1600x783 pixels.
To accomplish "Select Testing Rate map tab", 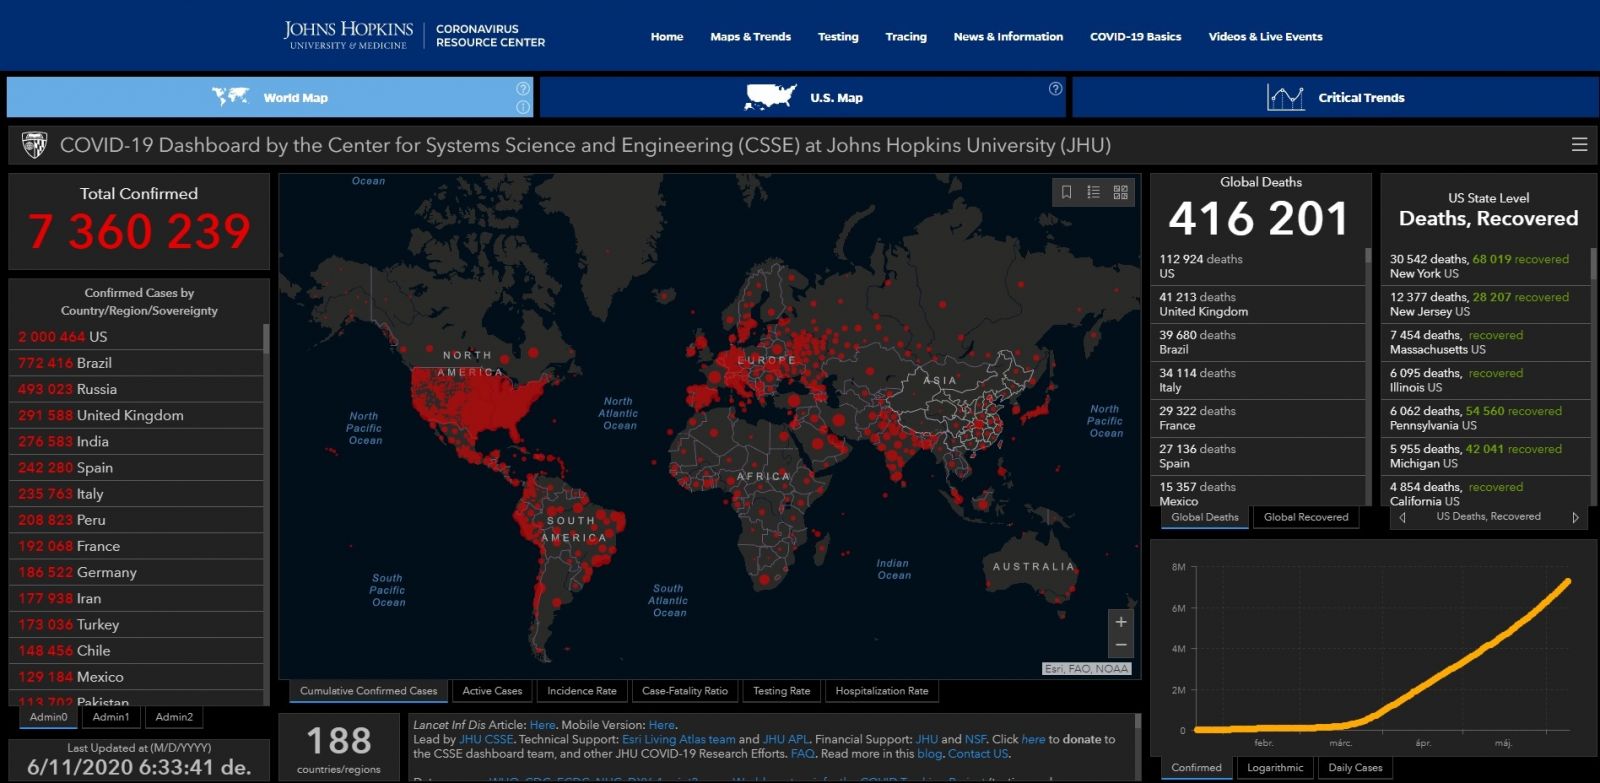I will (781, 691).
